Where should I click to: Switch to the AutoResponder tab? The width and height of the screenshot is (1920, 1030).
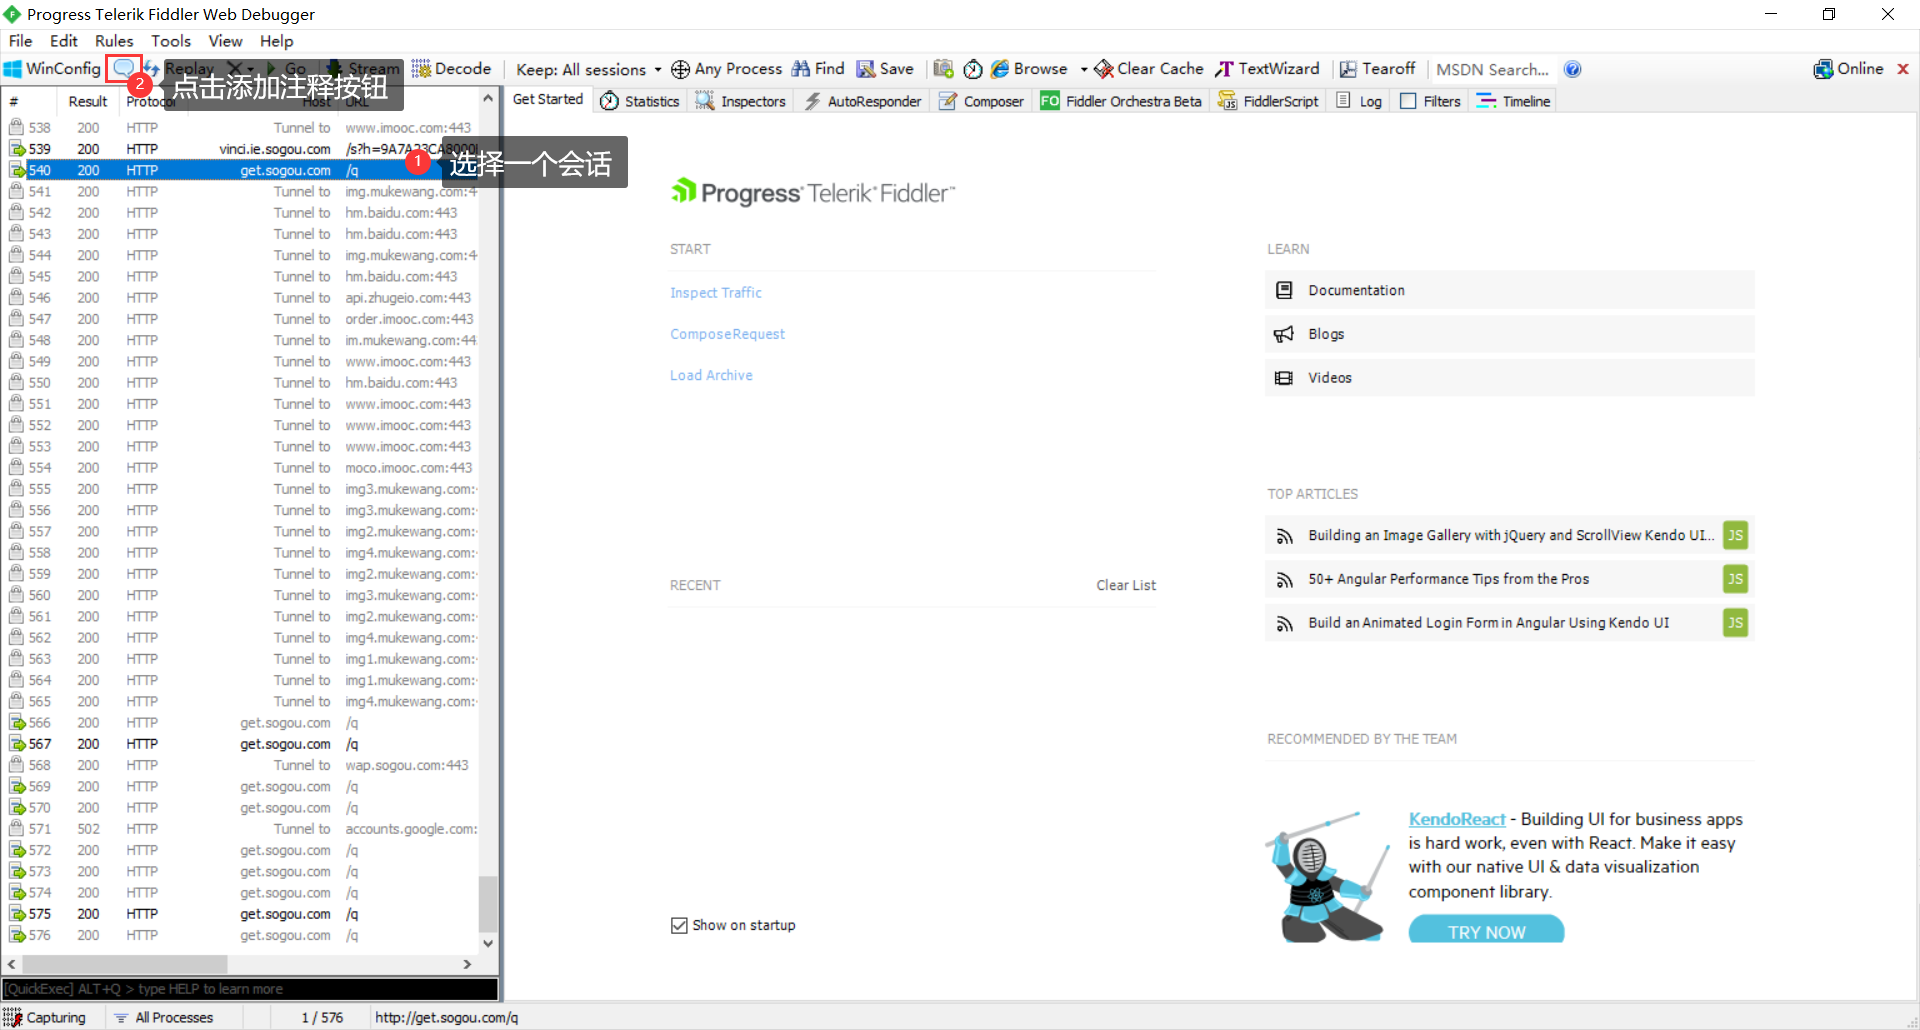(863, 101)
